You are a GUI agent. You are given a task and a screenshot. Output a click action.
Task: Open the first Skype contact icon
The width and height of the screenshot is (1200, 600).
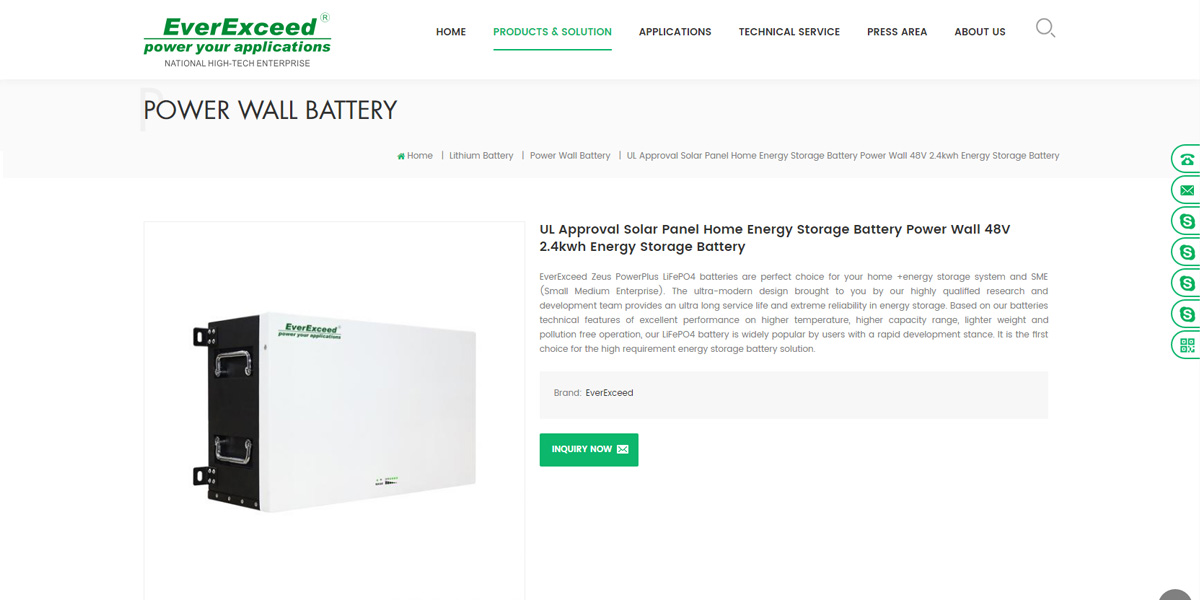[1186, 221]
